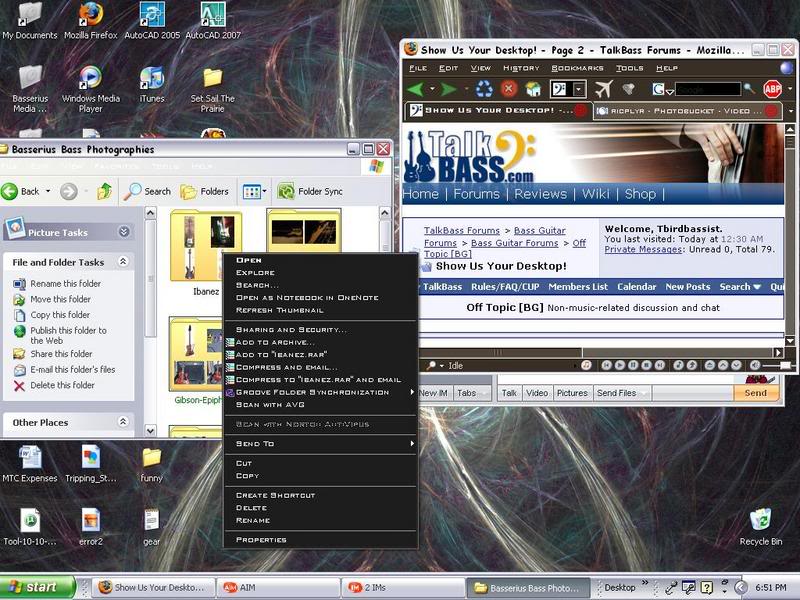
Task: Open the Recycle Bin desktop icon
Action: 761,527
